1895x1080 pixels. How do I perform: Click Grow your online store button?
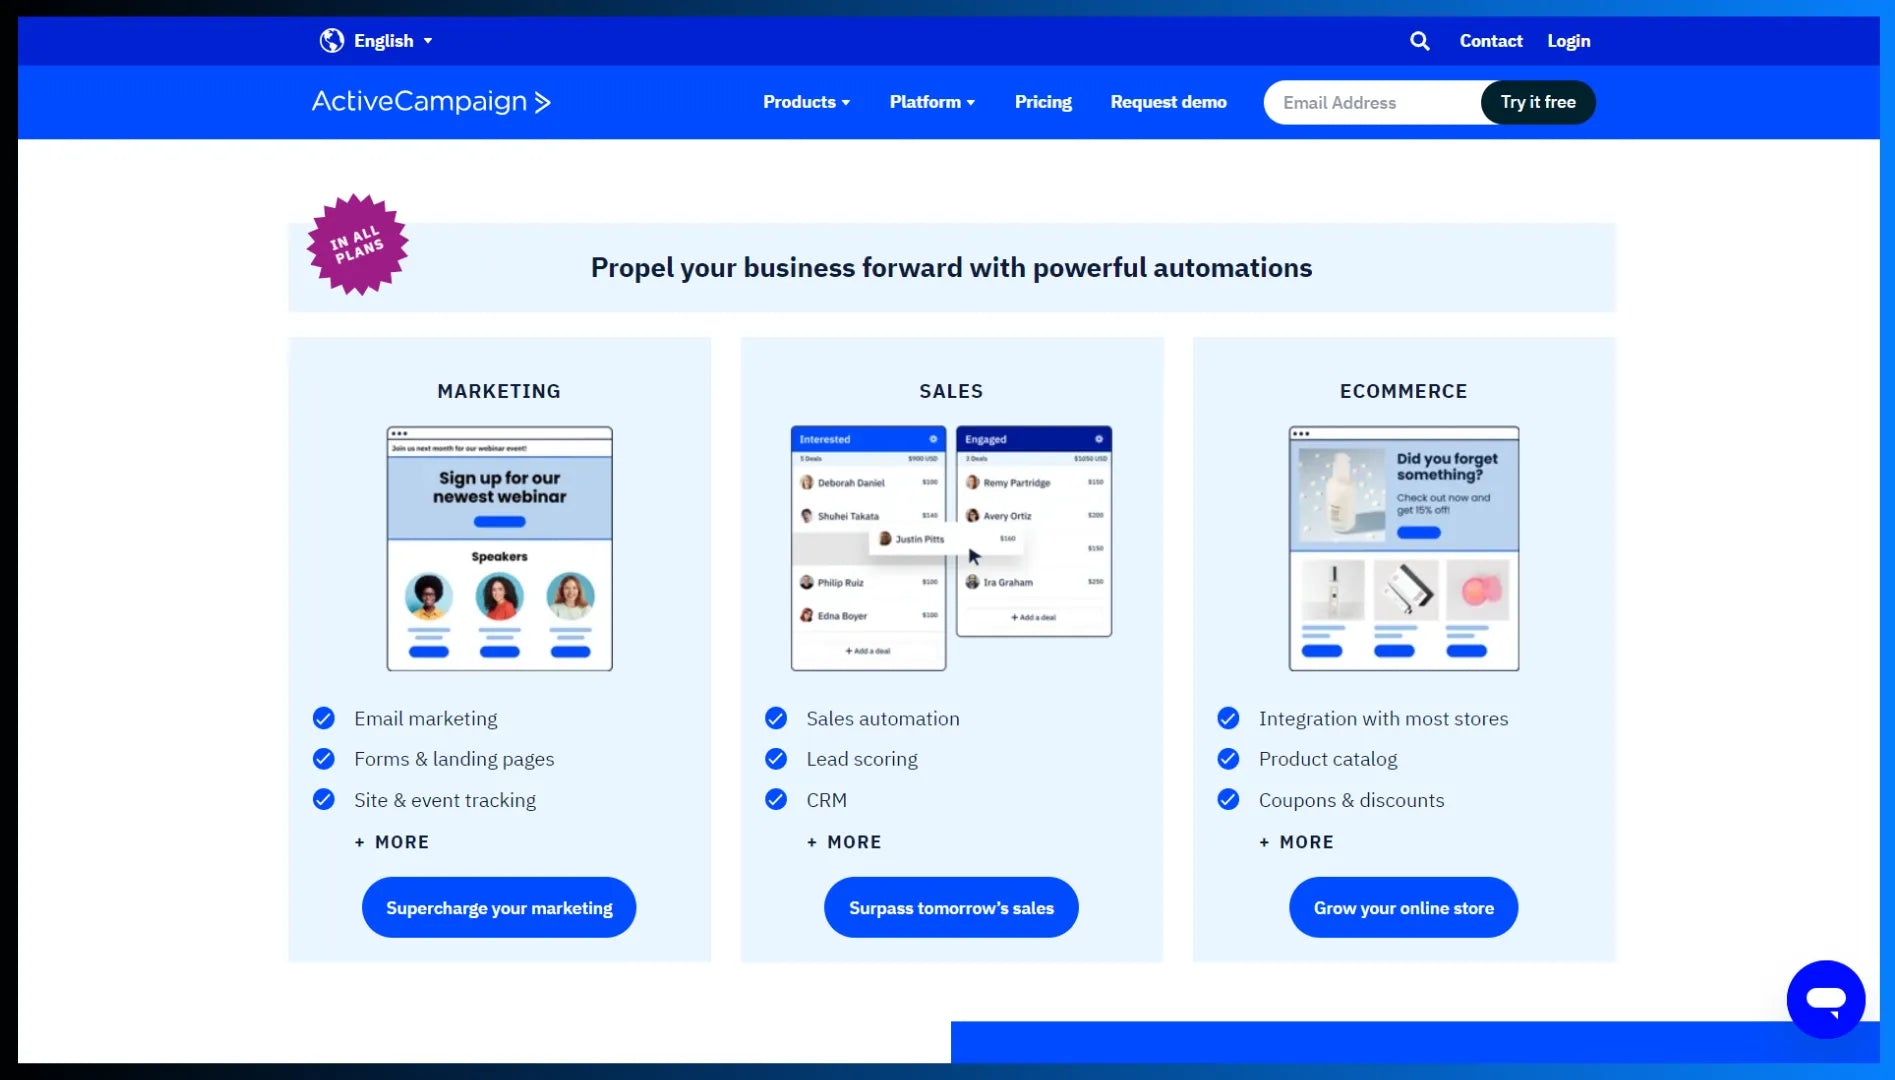(x=1403, y=907)
